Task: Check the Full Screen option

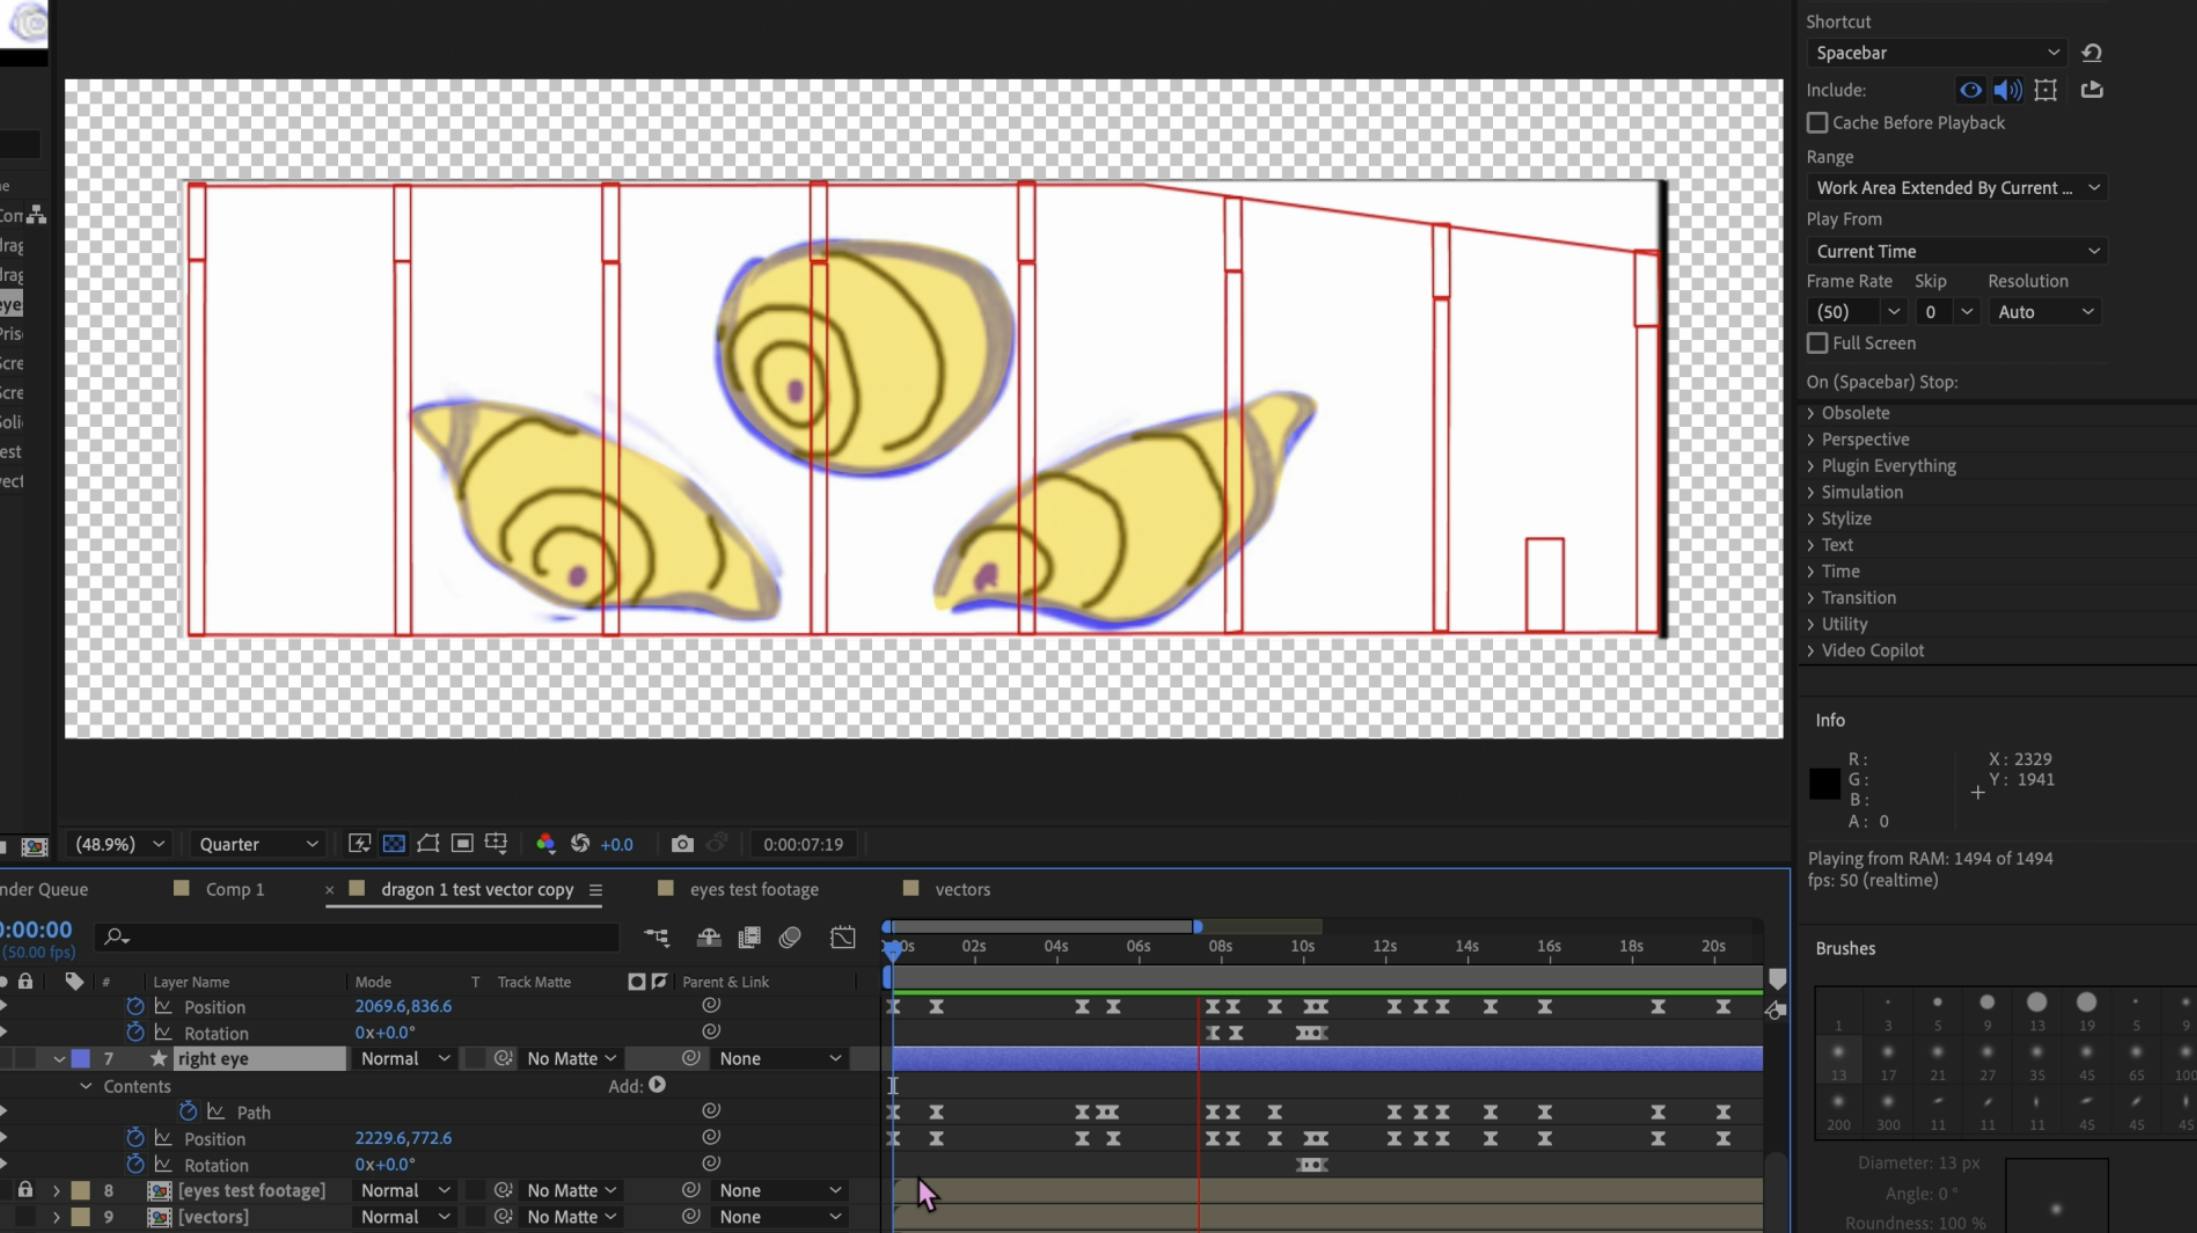Action: pos(1817,343)
